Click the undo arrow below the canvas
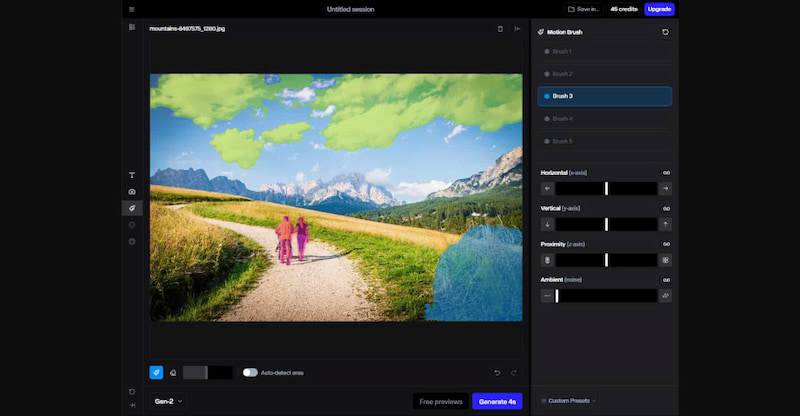The image size is (800, 416). click(x=497, y=372)
